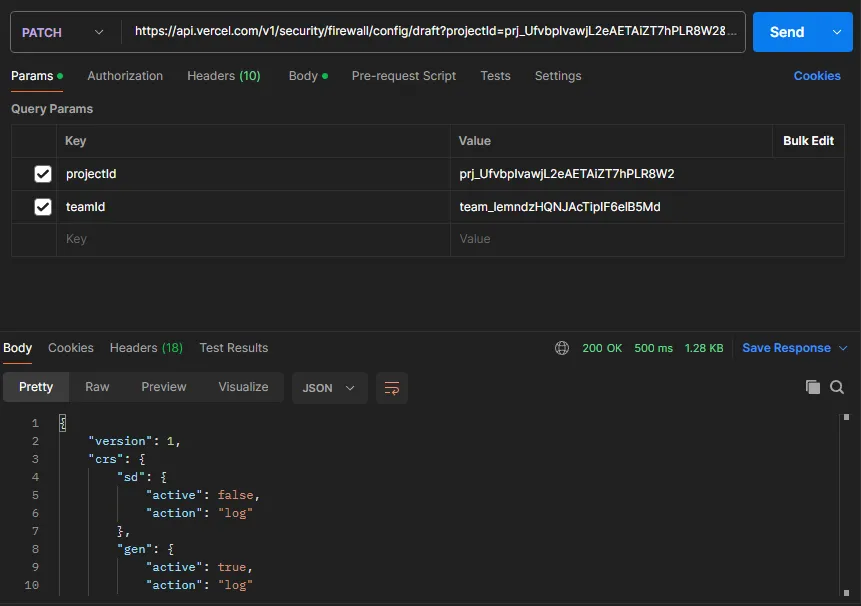Copy the response body with copy icon
This screenshot has width=861, height=606.
813,387
